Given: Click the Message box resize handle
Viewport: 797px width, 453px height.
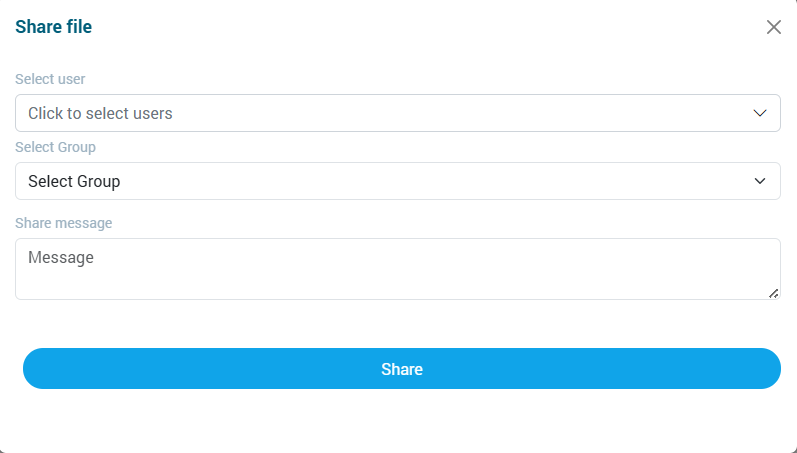Looking at the screenshot, I should (x=773, y=293).
